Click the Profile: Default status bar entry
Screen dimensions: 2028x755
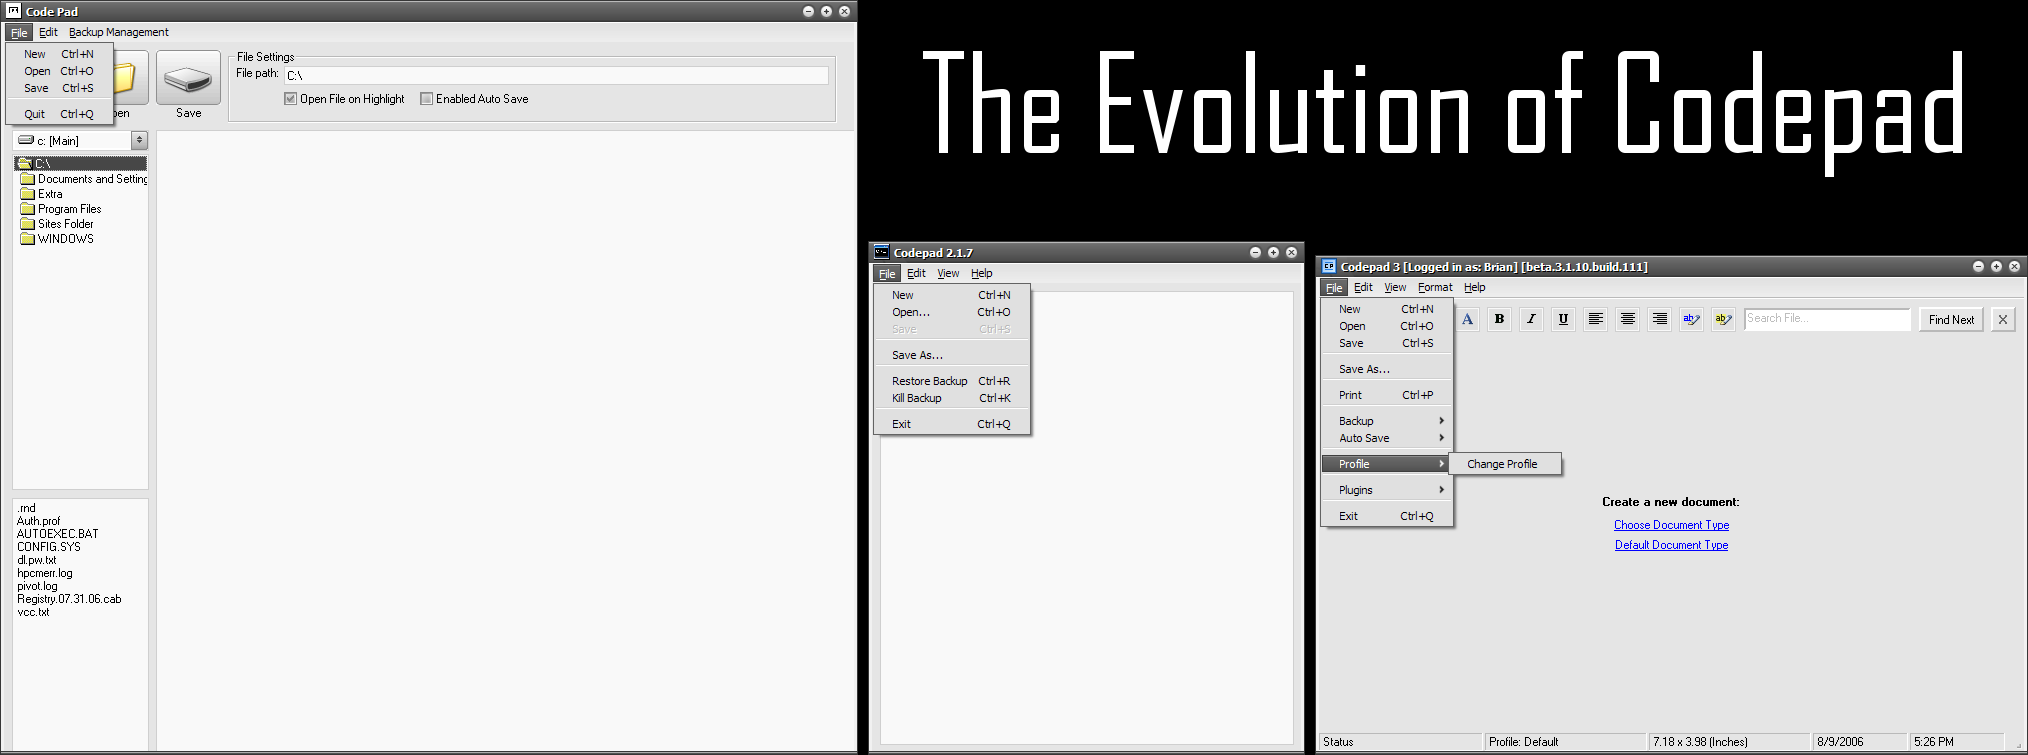point(1564,742)
